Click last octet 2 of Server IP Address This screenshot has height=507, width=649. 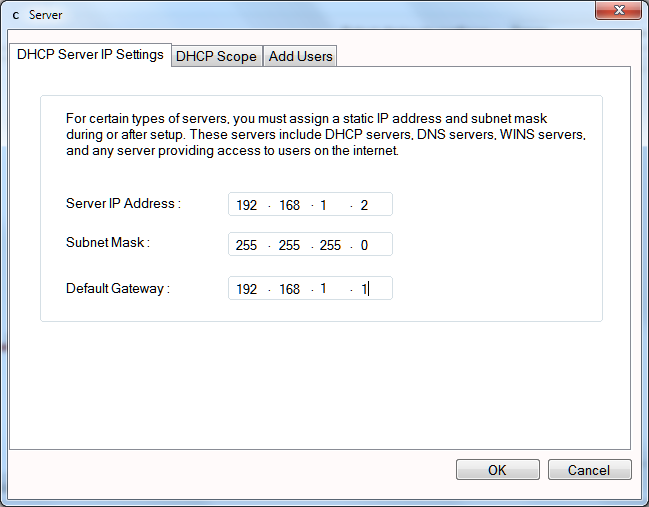coord(364,205)
